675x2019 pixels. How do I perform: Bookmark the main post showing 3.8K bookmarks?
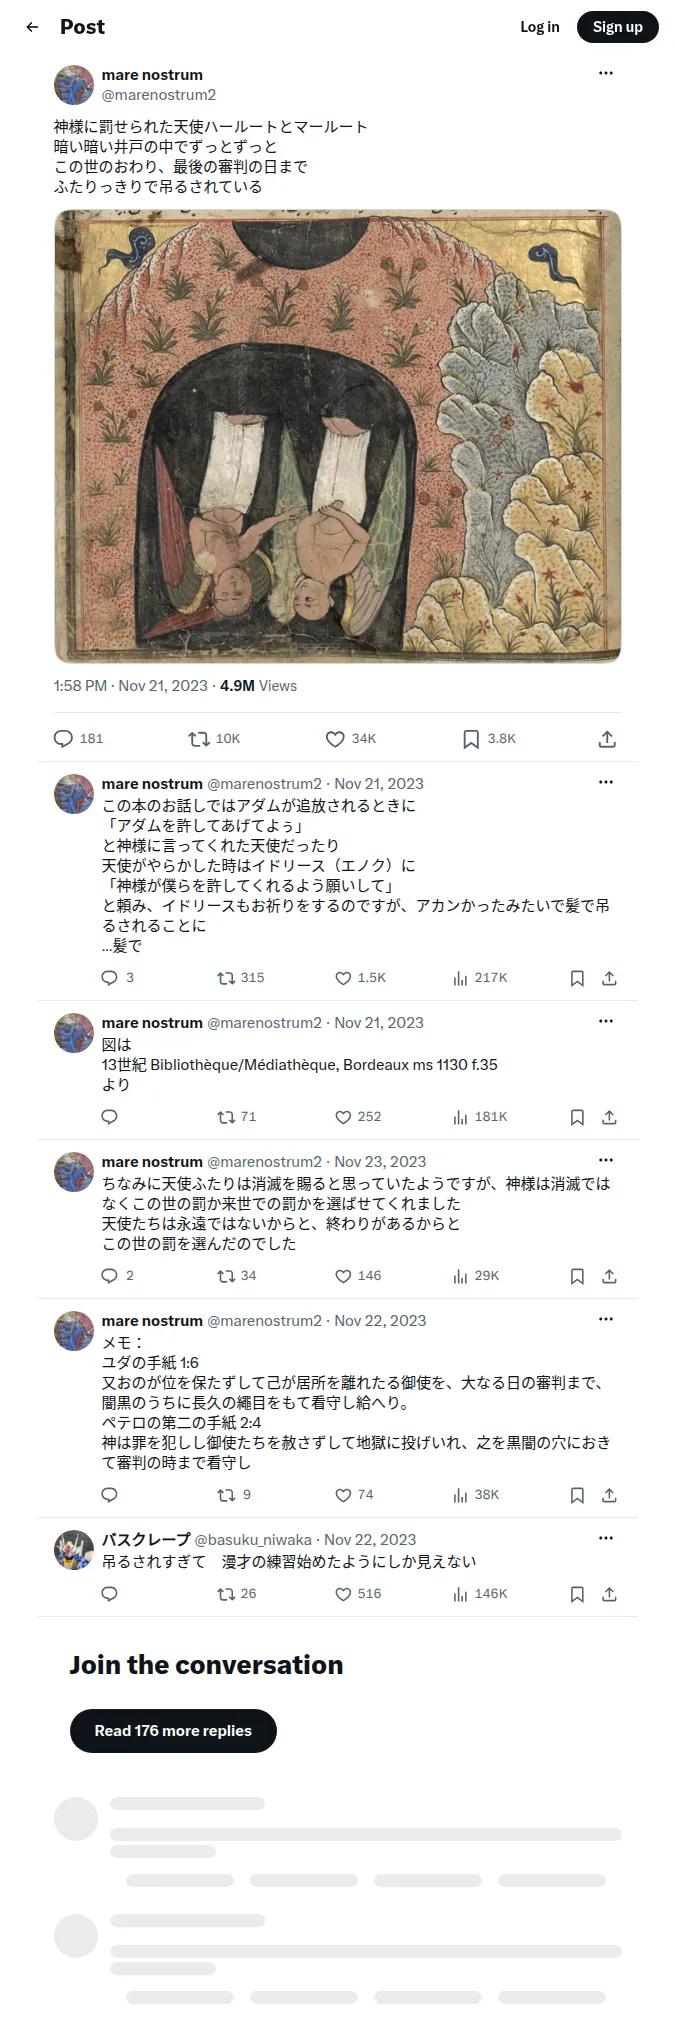coord(471,739)
